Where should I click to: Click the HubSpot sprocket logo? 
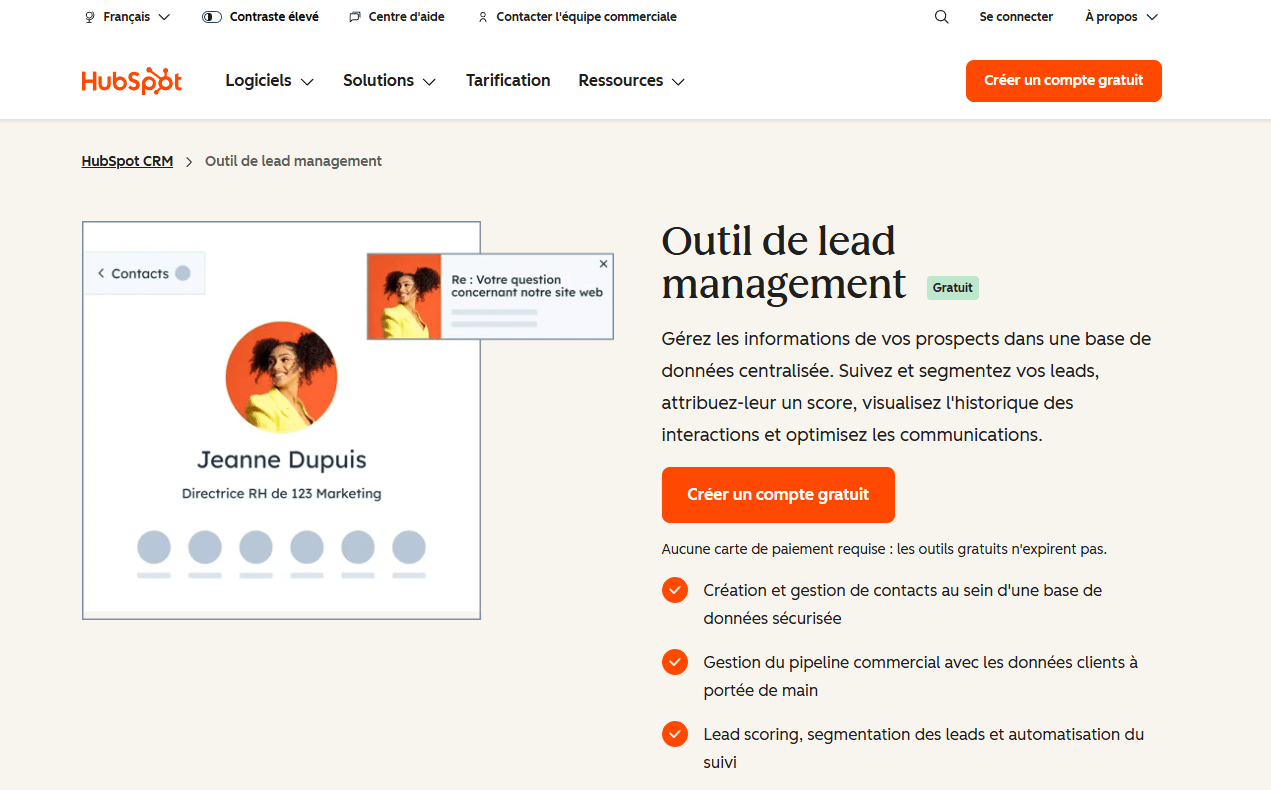click(x=131, y=81)
